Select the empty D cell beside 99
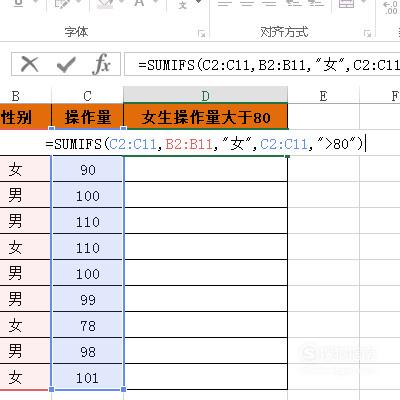This screenshot has width=400, height=400. (206, 300)
